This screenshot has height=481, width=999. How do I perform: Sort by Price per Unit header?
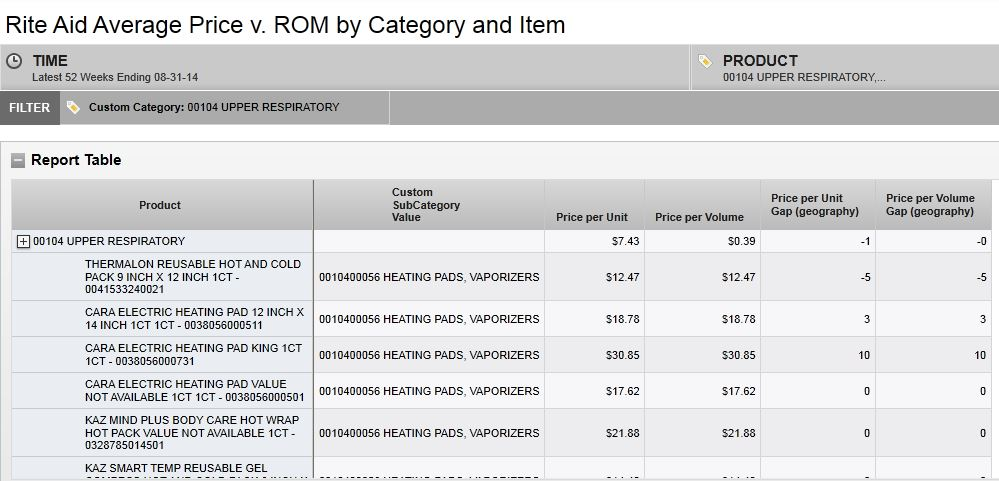(x=592, y=217)
